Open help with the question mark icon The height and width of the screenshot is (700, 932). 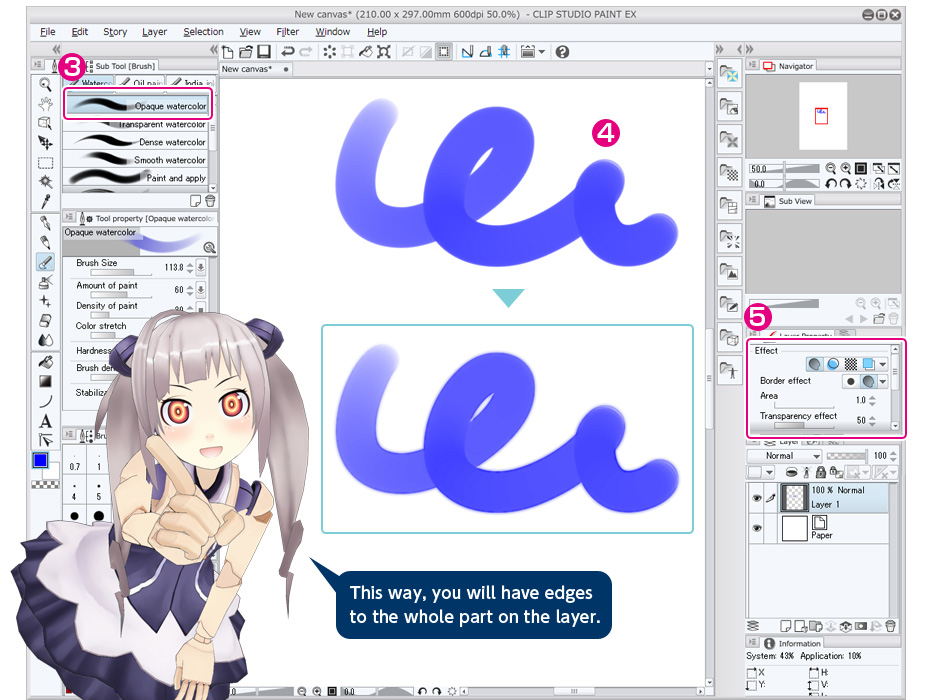pos(562,52)
